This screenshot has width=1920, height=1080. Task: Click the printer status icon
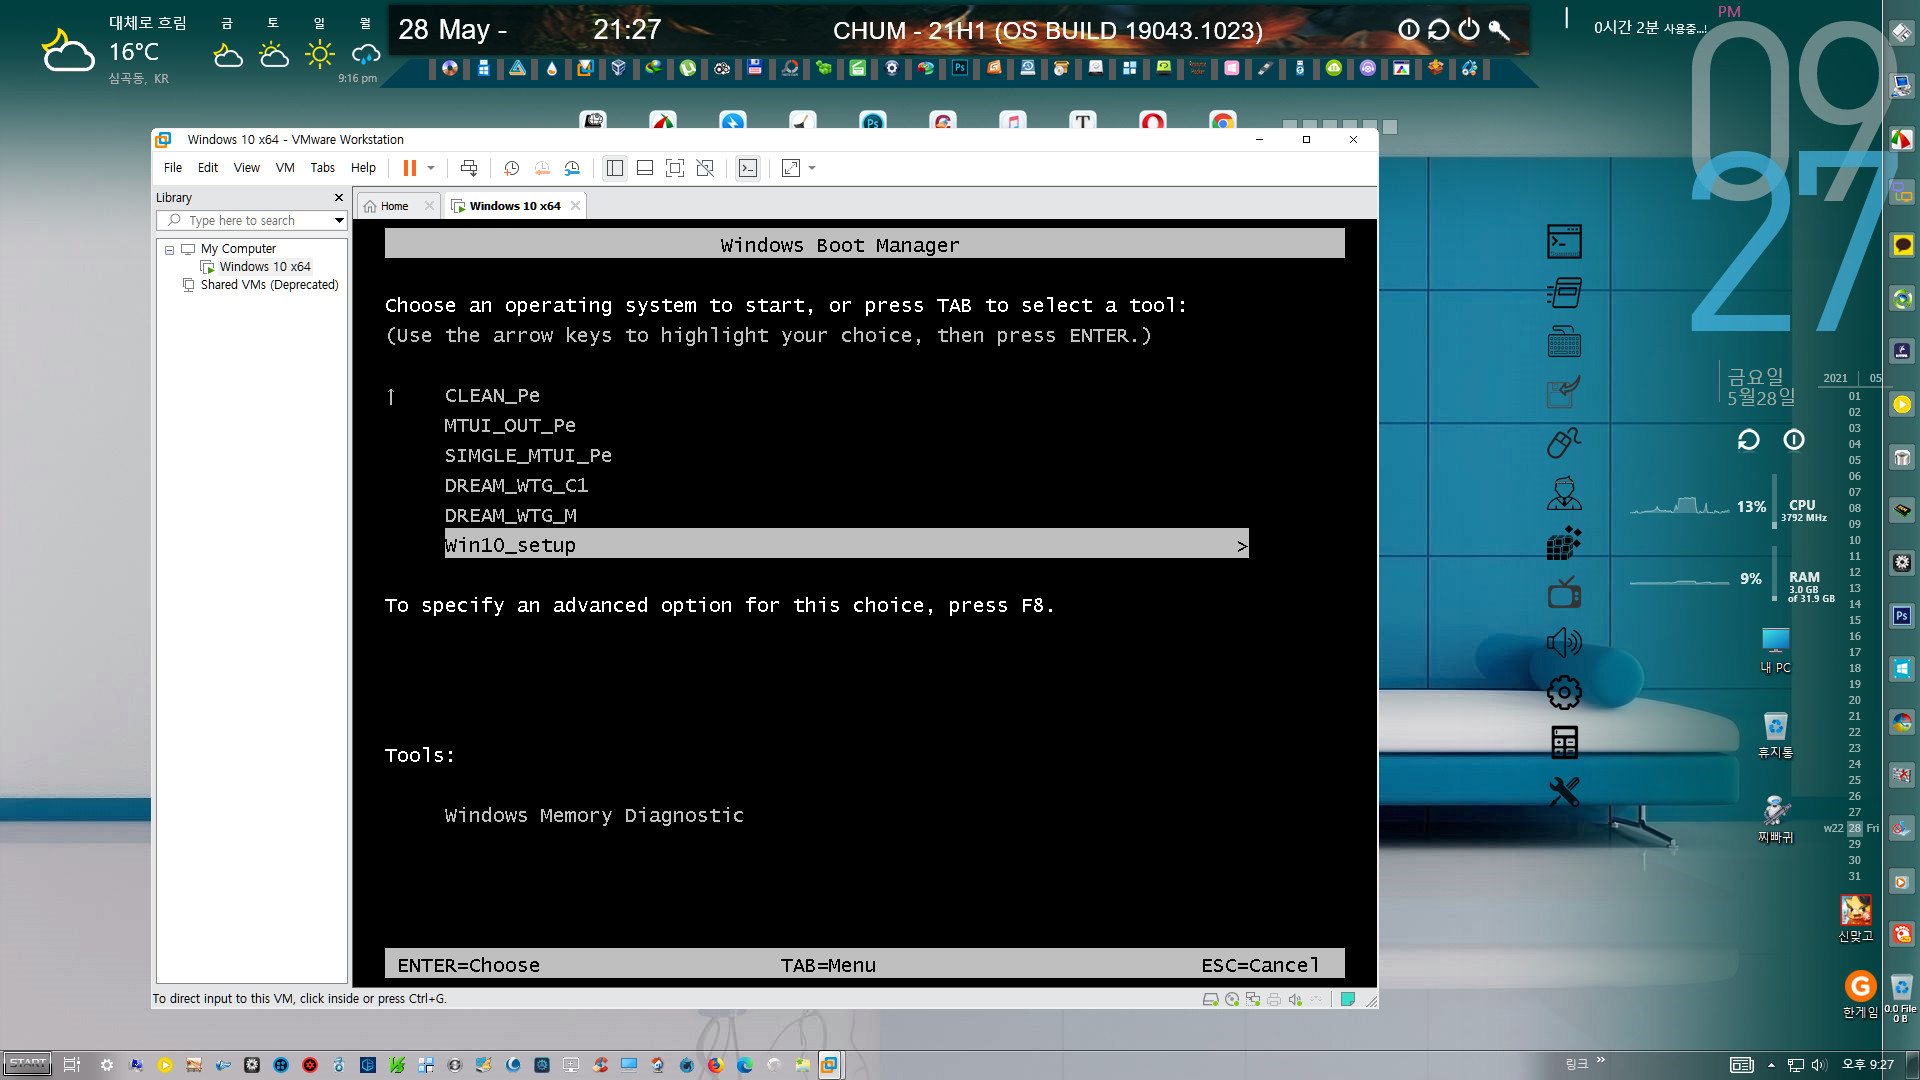pos(1274,999)
